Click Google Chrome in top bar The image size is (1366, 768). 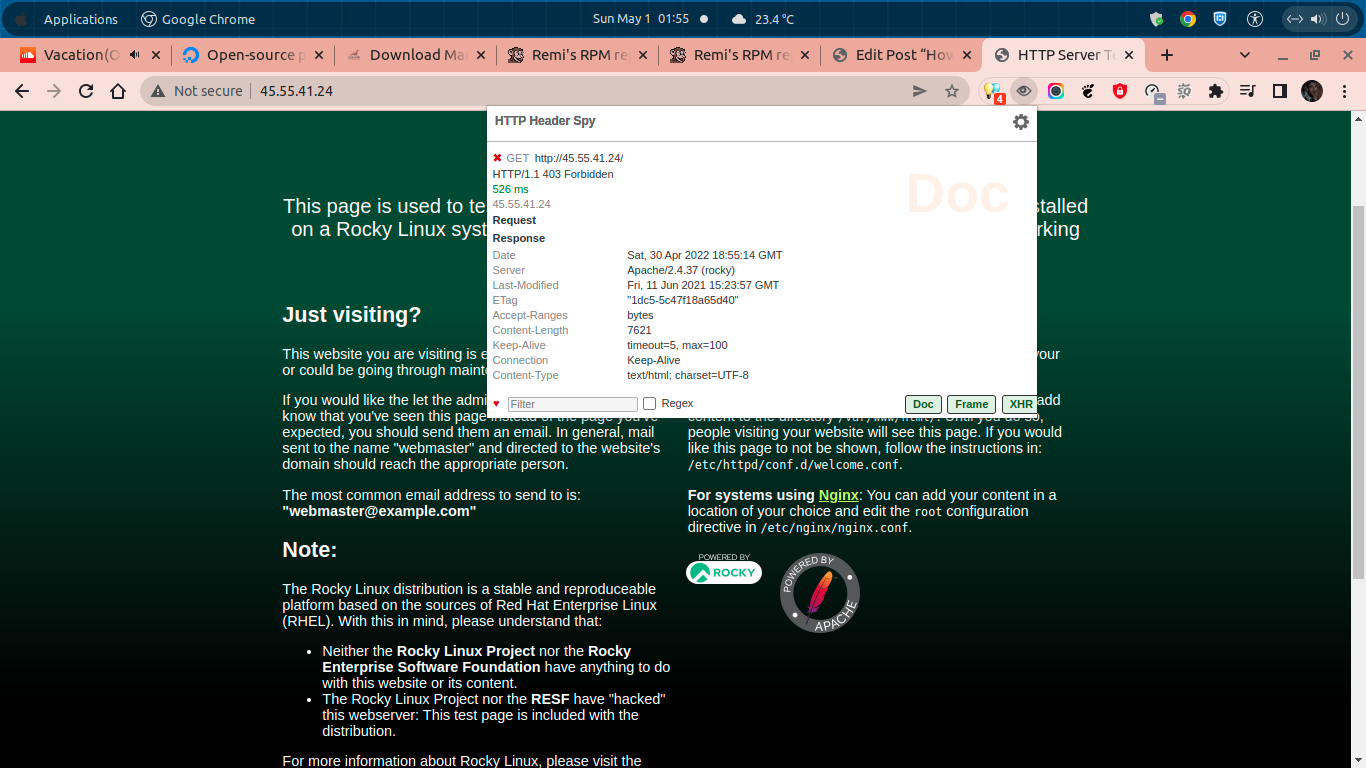198,19
